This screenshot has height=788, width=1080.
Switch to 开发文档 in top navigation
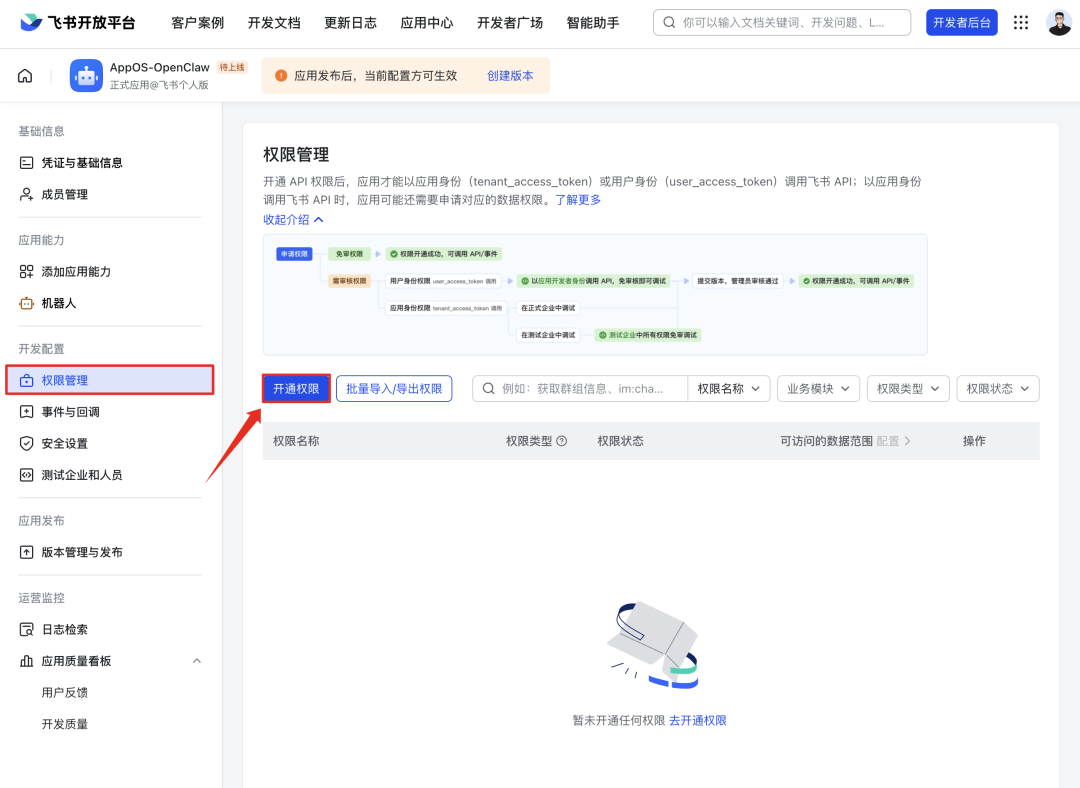coord(274,22)
